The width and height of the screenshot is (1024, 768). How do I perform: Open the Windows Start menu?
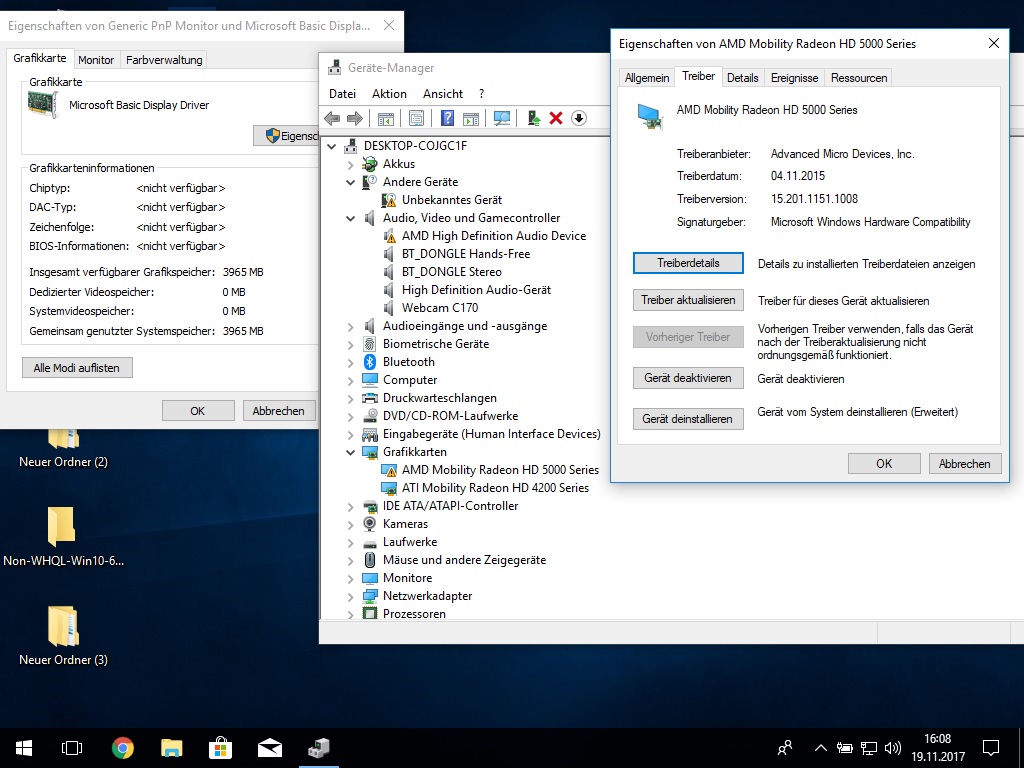point(24,748)
